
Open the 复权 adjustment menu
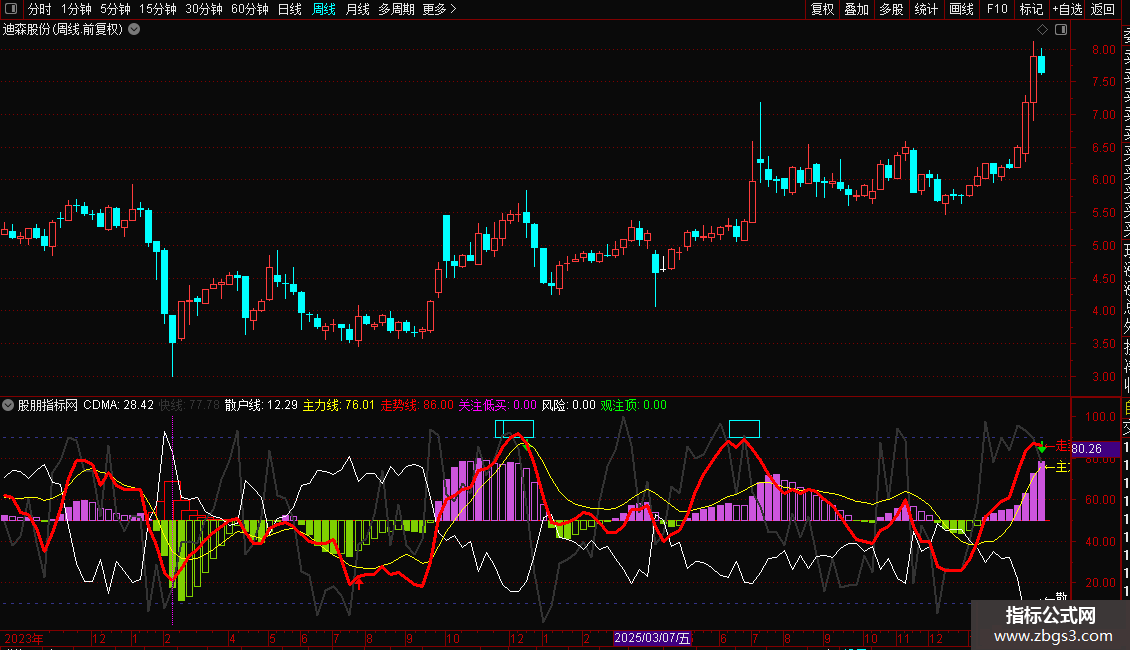[822, 9]
